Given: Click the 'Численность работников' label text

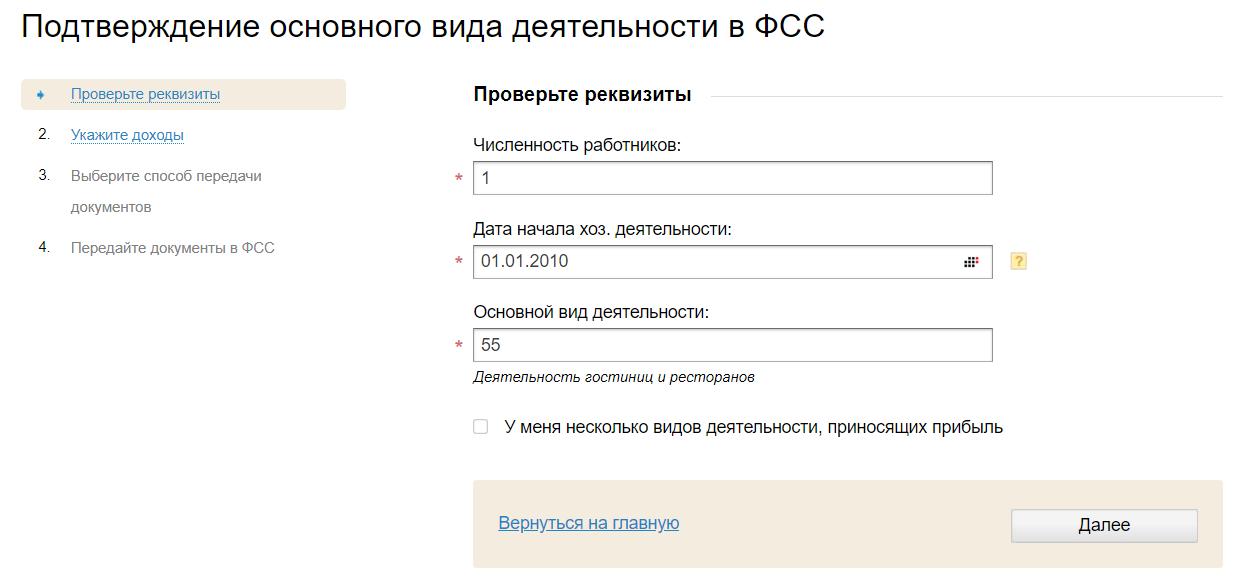Looking at the screenshot, I should point(576,145).
